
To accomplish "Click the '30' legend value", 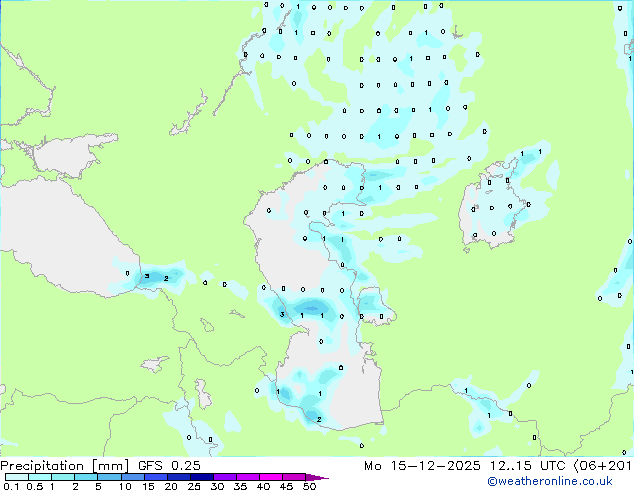I will 217,486.
